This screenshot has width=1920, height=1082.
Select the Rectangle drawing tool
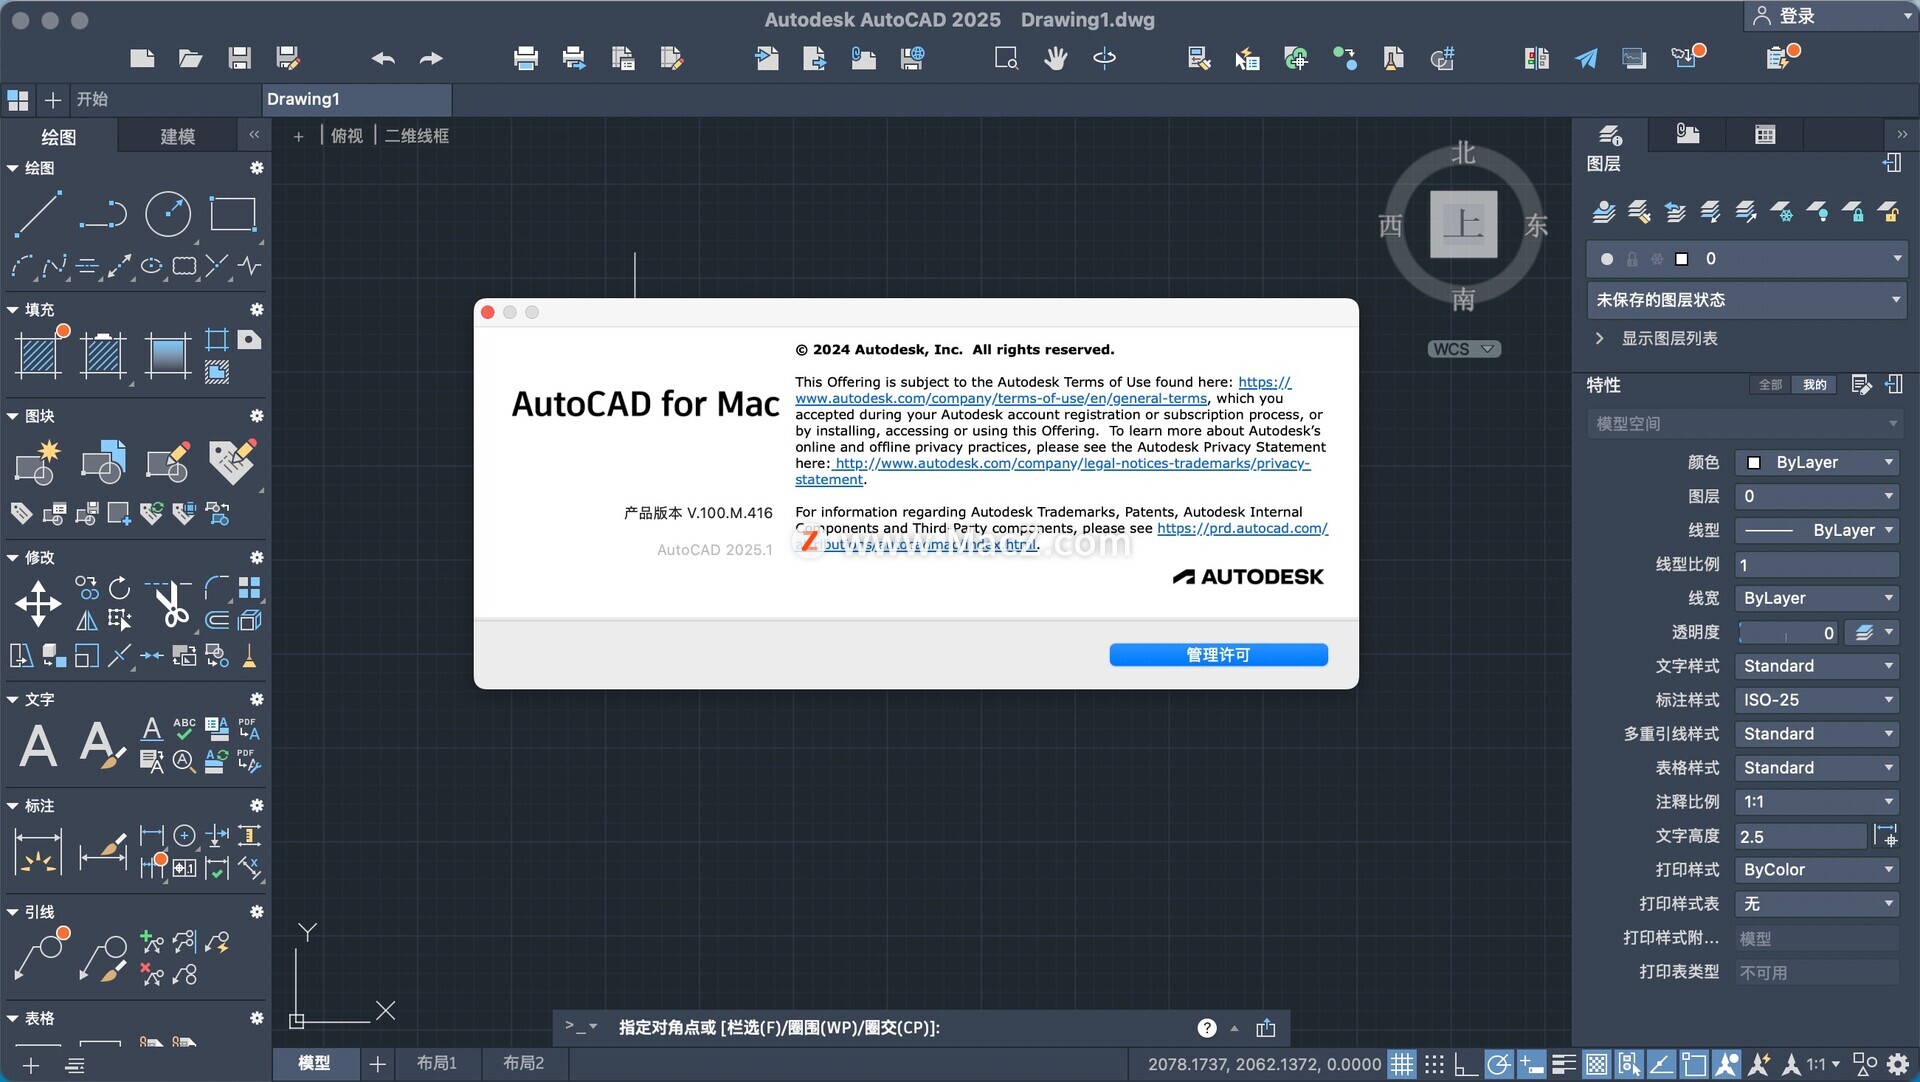tap(232, 214)
